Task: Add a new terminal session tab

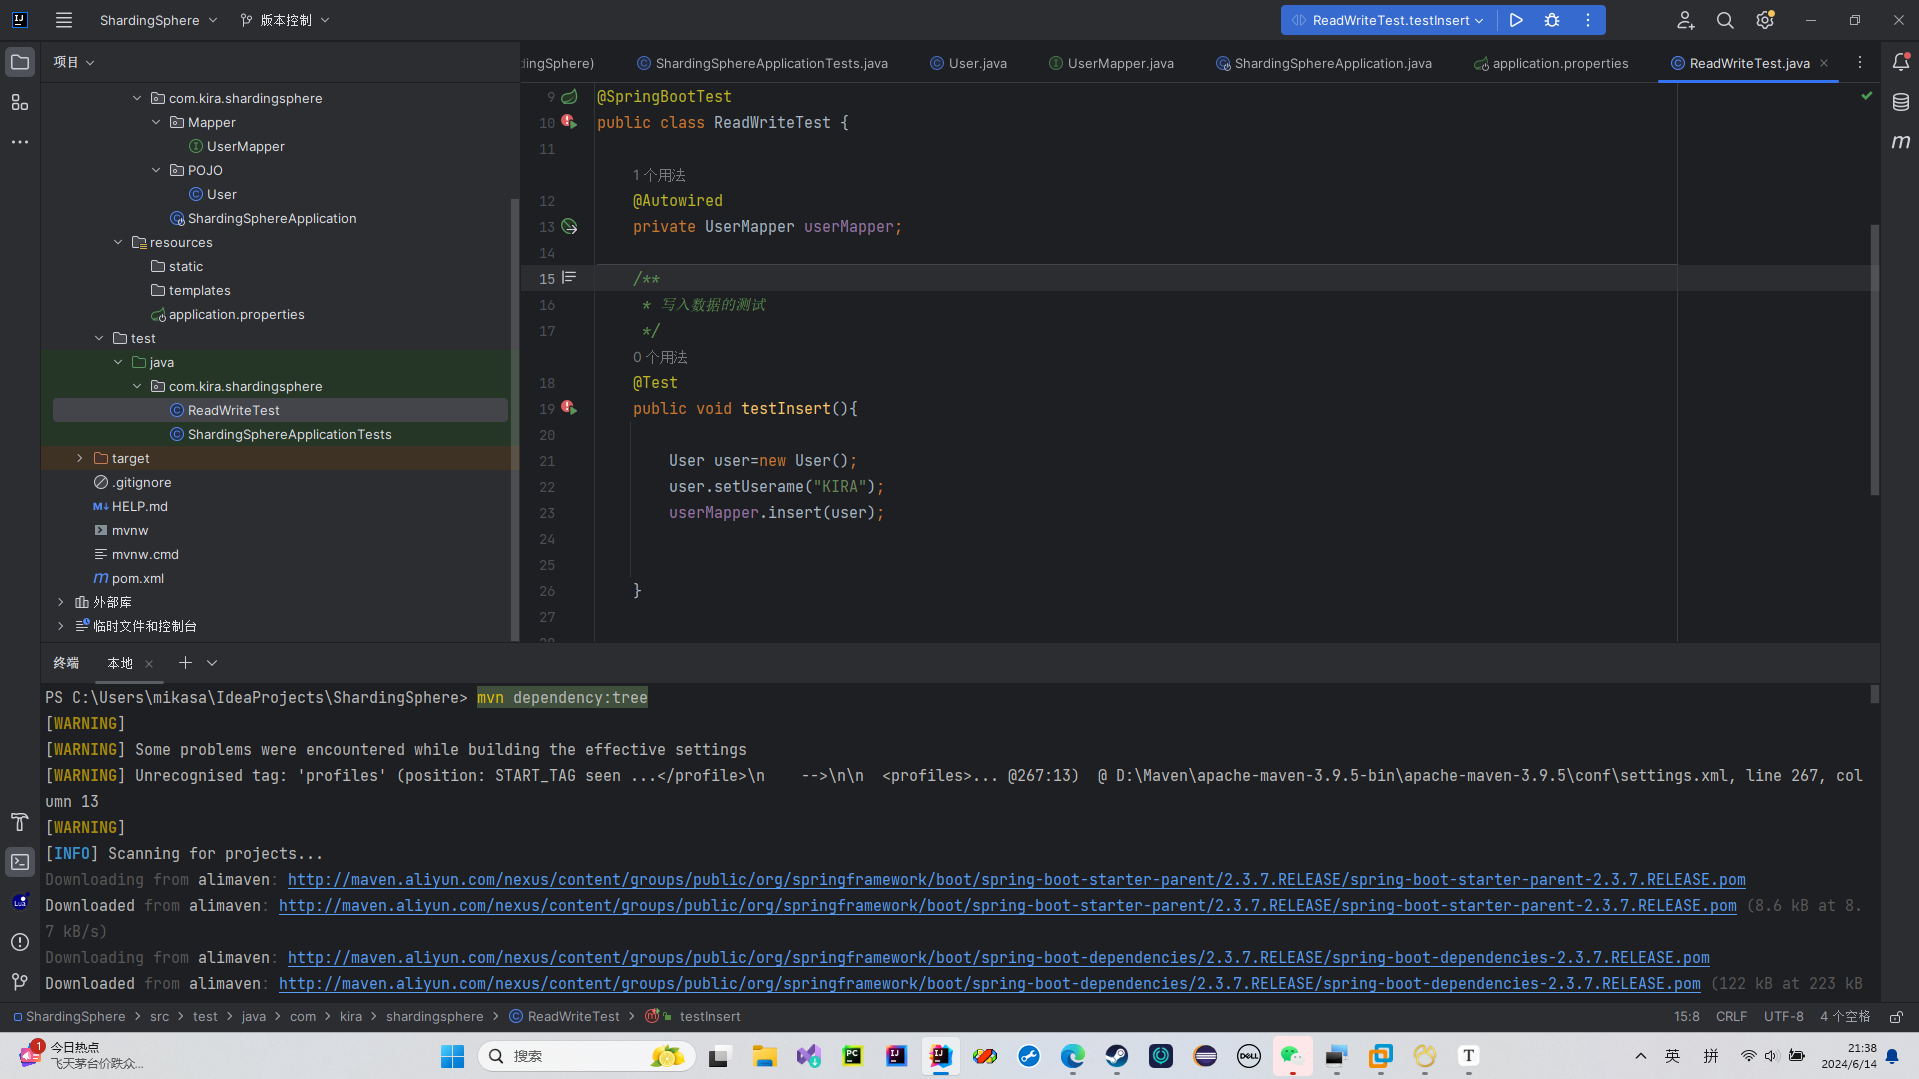Action: (185, 663)
